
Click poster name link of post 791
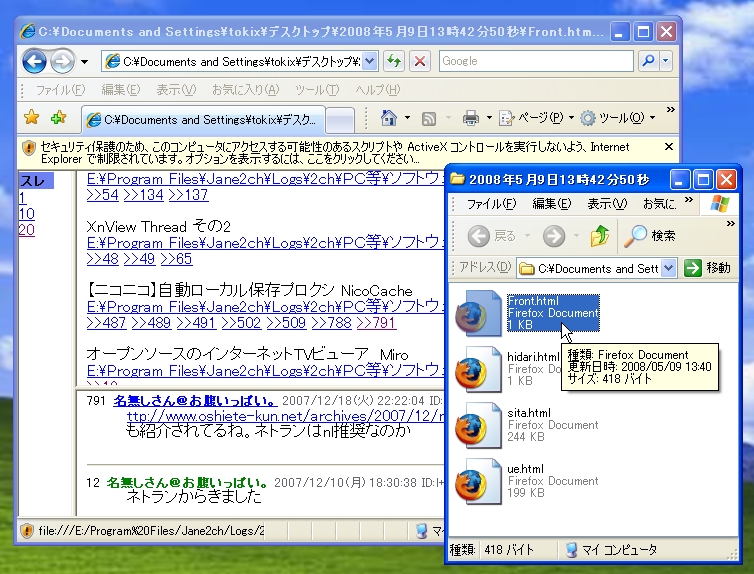[x=195, y=400]
